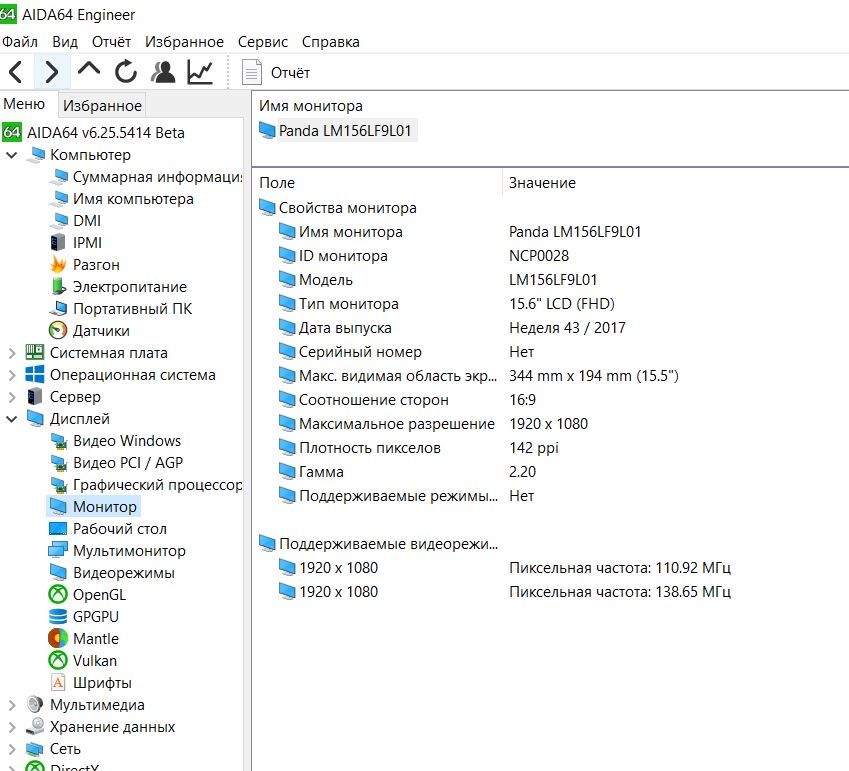This screenshot has width=849, height=771.
Task: Select the Хранение данных disk icon
Action: point(35,727)
